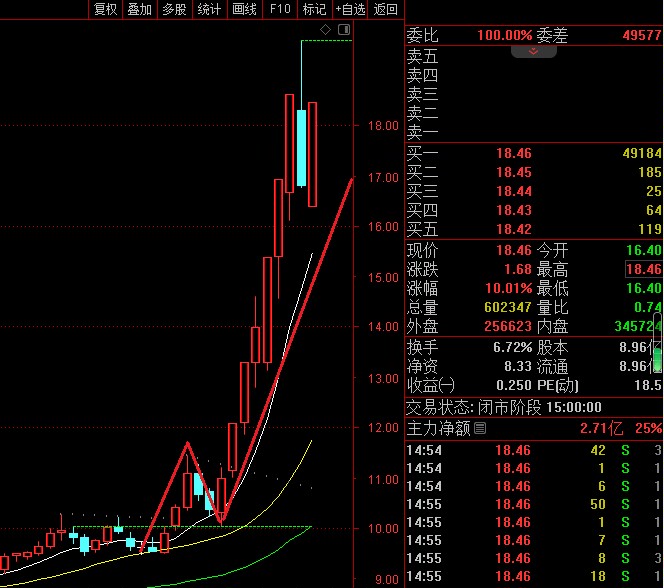The width and height of the screenshot is (664, 588).
Task: Click the 总量 value 602347
Action: pos(508,307)
